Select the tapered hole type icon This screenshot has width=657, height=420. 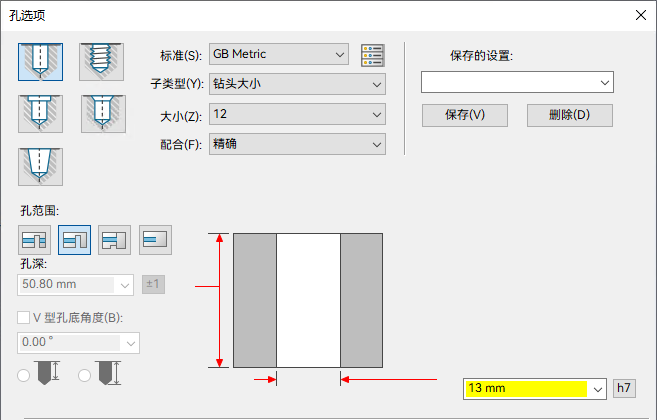(x=40, y=167)
